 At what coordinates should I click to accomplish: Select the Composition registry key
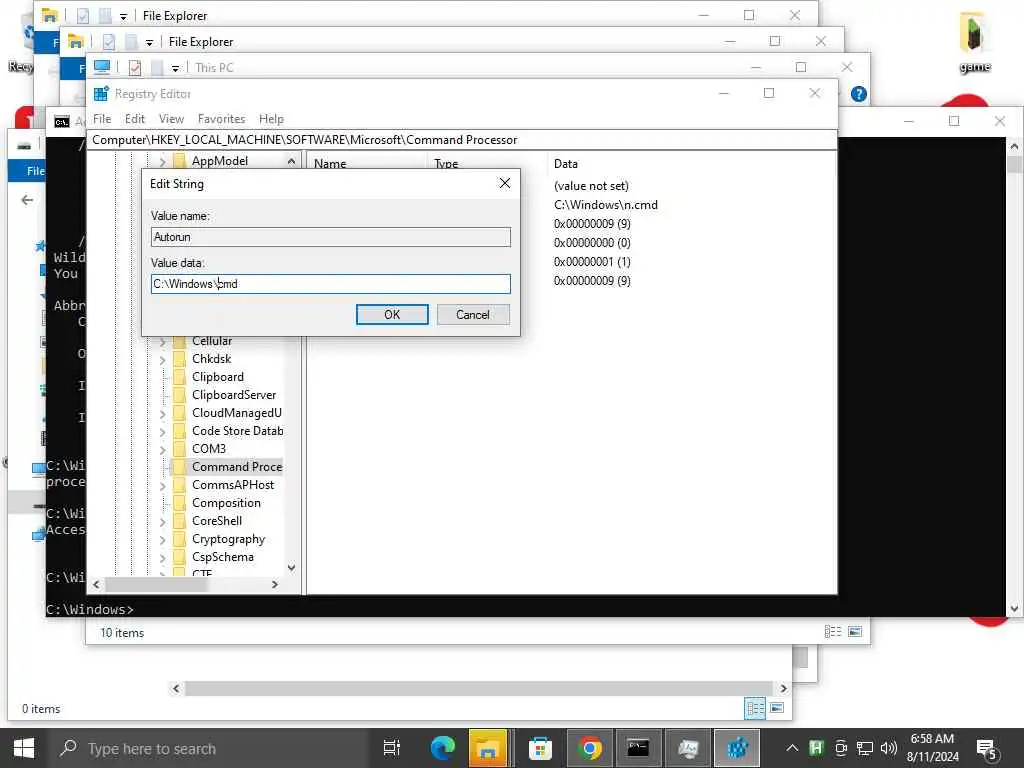pos(226,503)
